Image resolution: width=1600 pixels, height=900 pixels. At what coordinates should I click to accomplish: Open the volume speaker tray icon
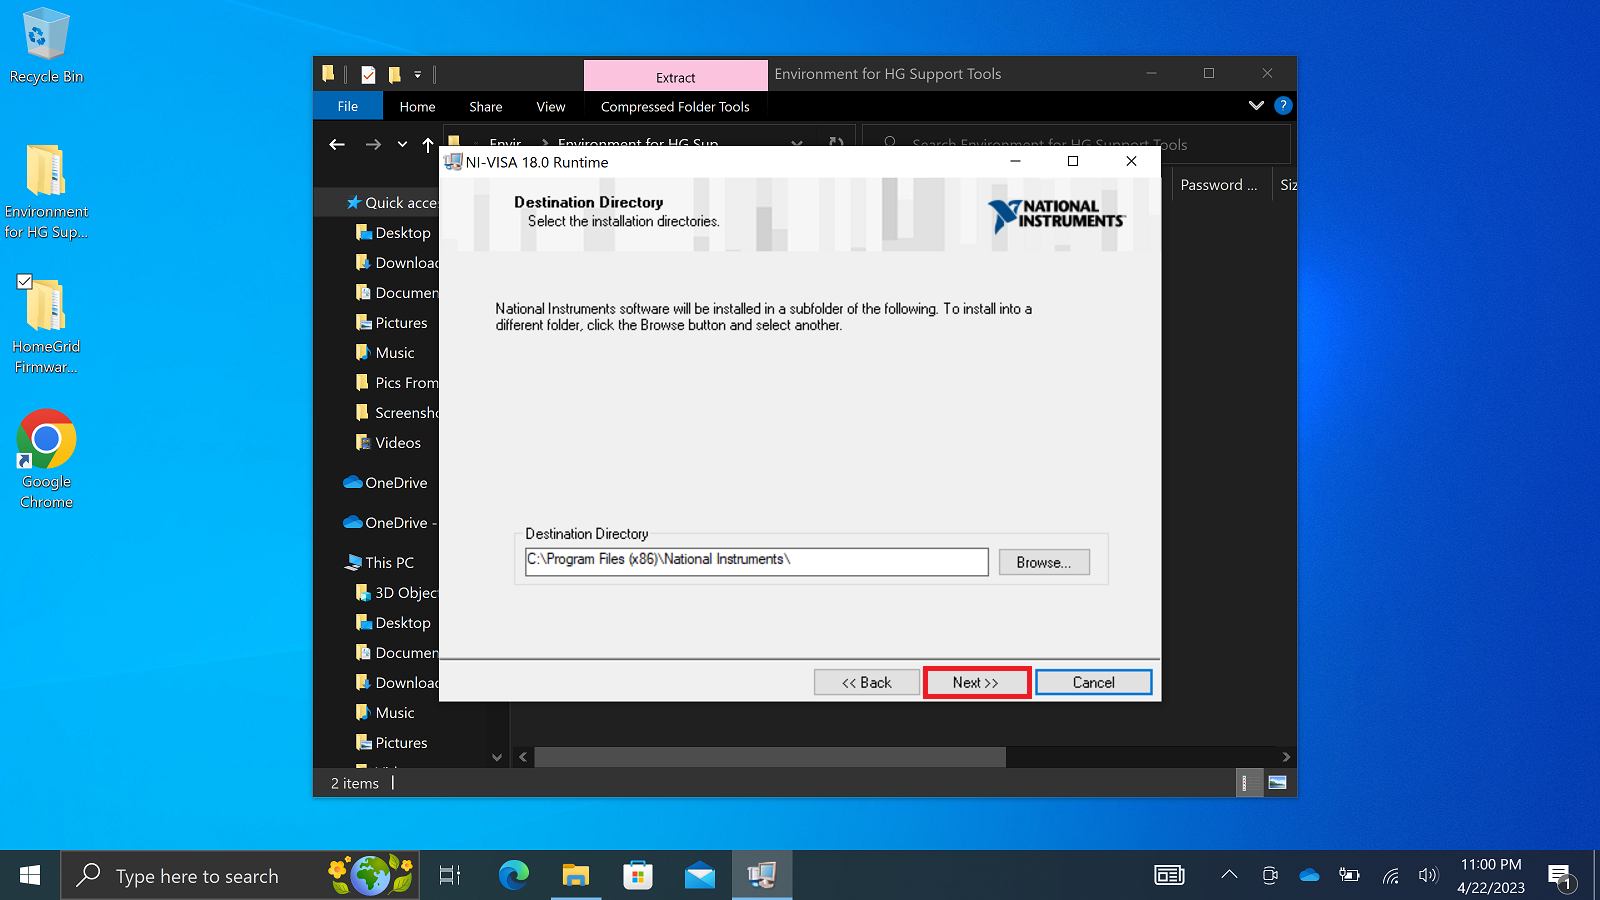pos(1428,875)
